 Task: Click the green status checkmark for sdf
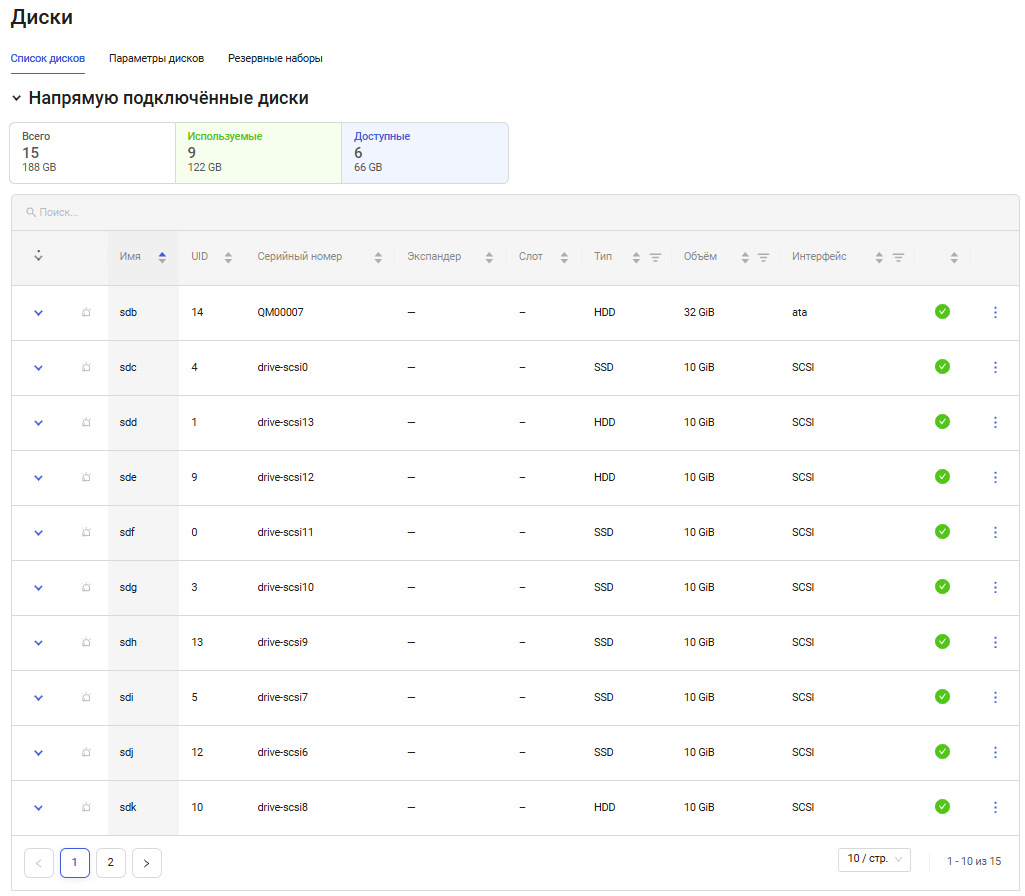click(942, 531)
